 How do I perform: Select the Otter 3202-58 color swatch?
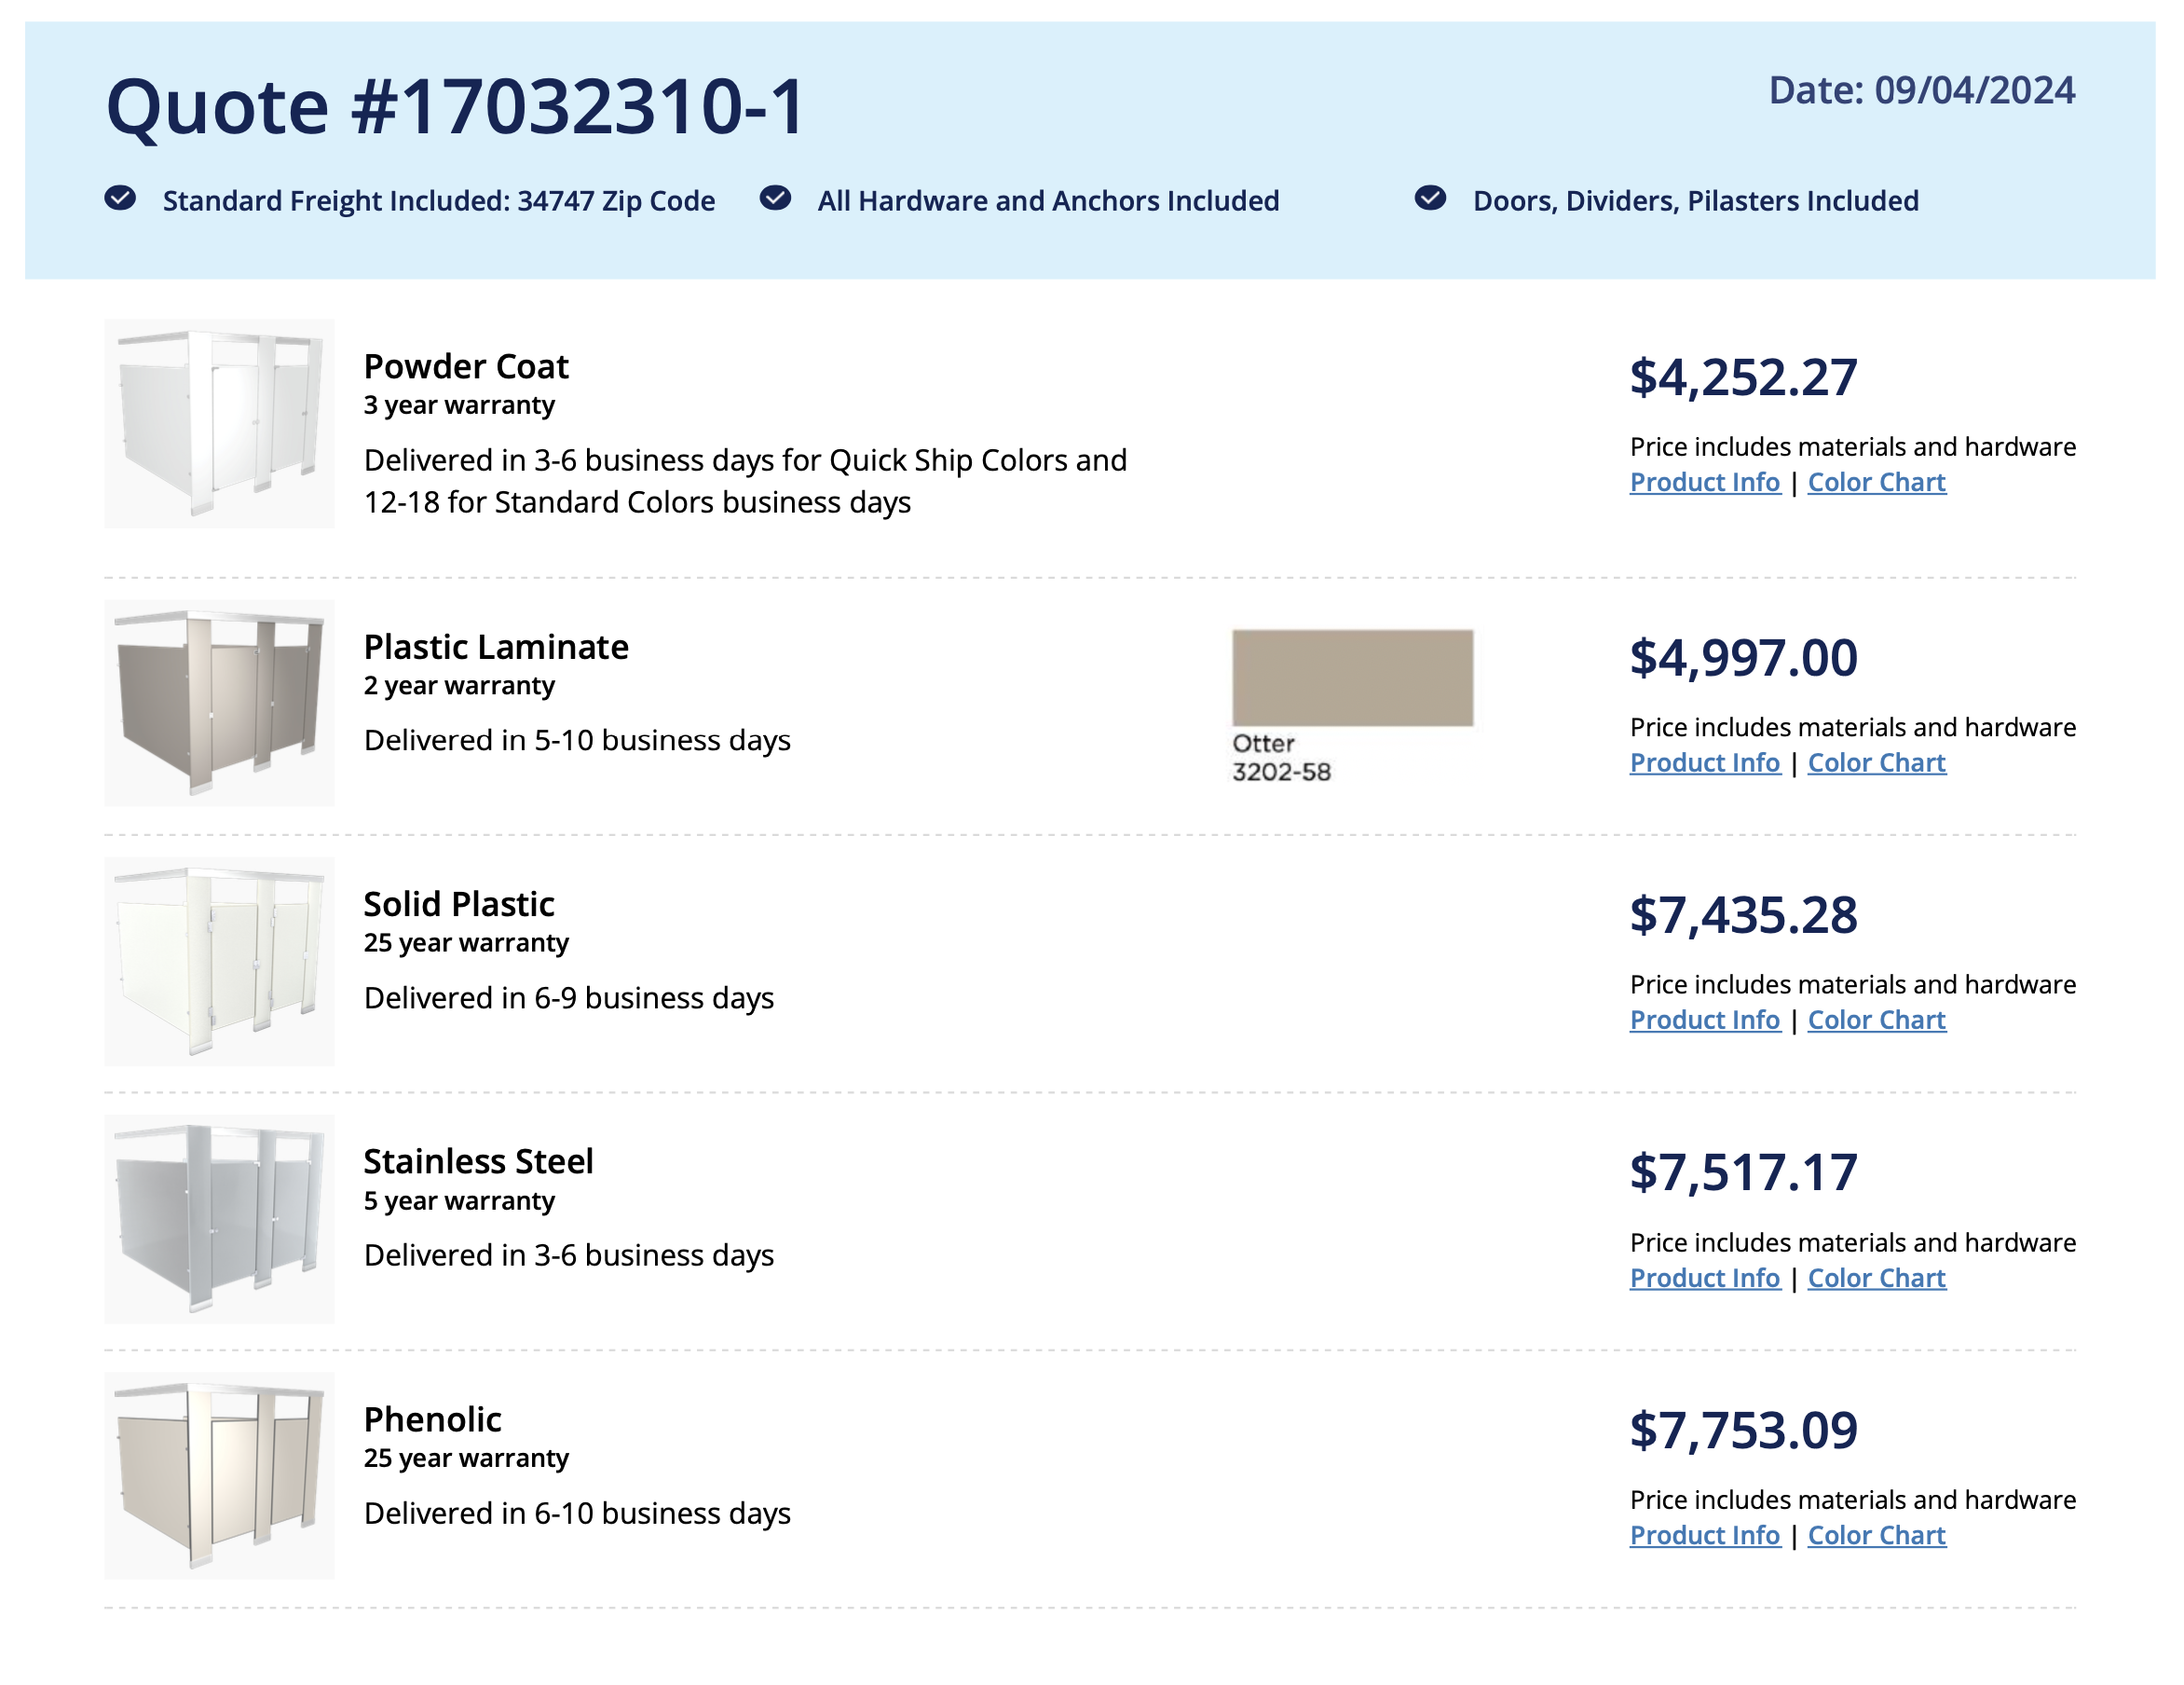click(x=1352, y=678)
